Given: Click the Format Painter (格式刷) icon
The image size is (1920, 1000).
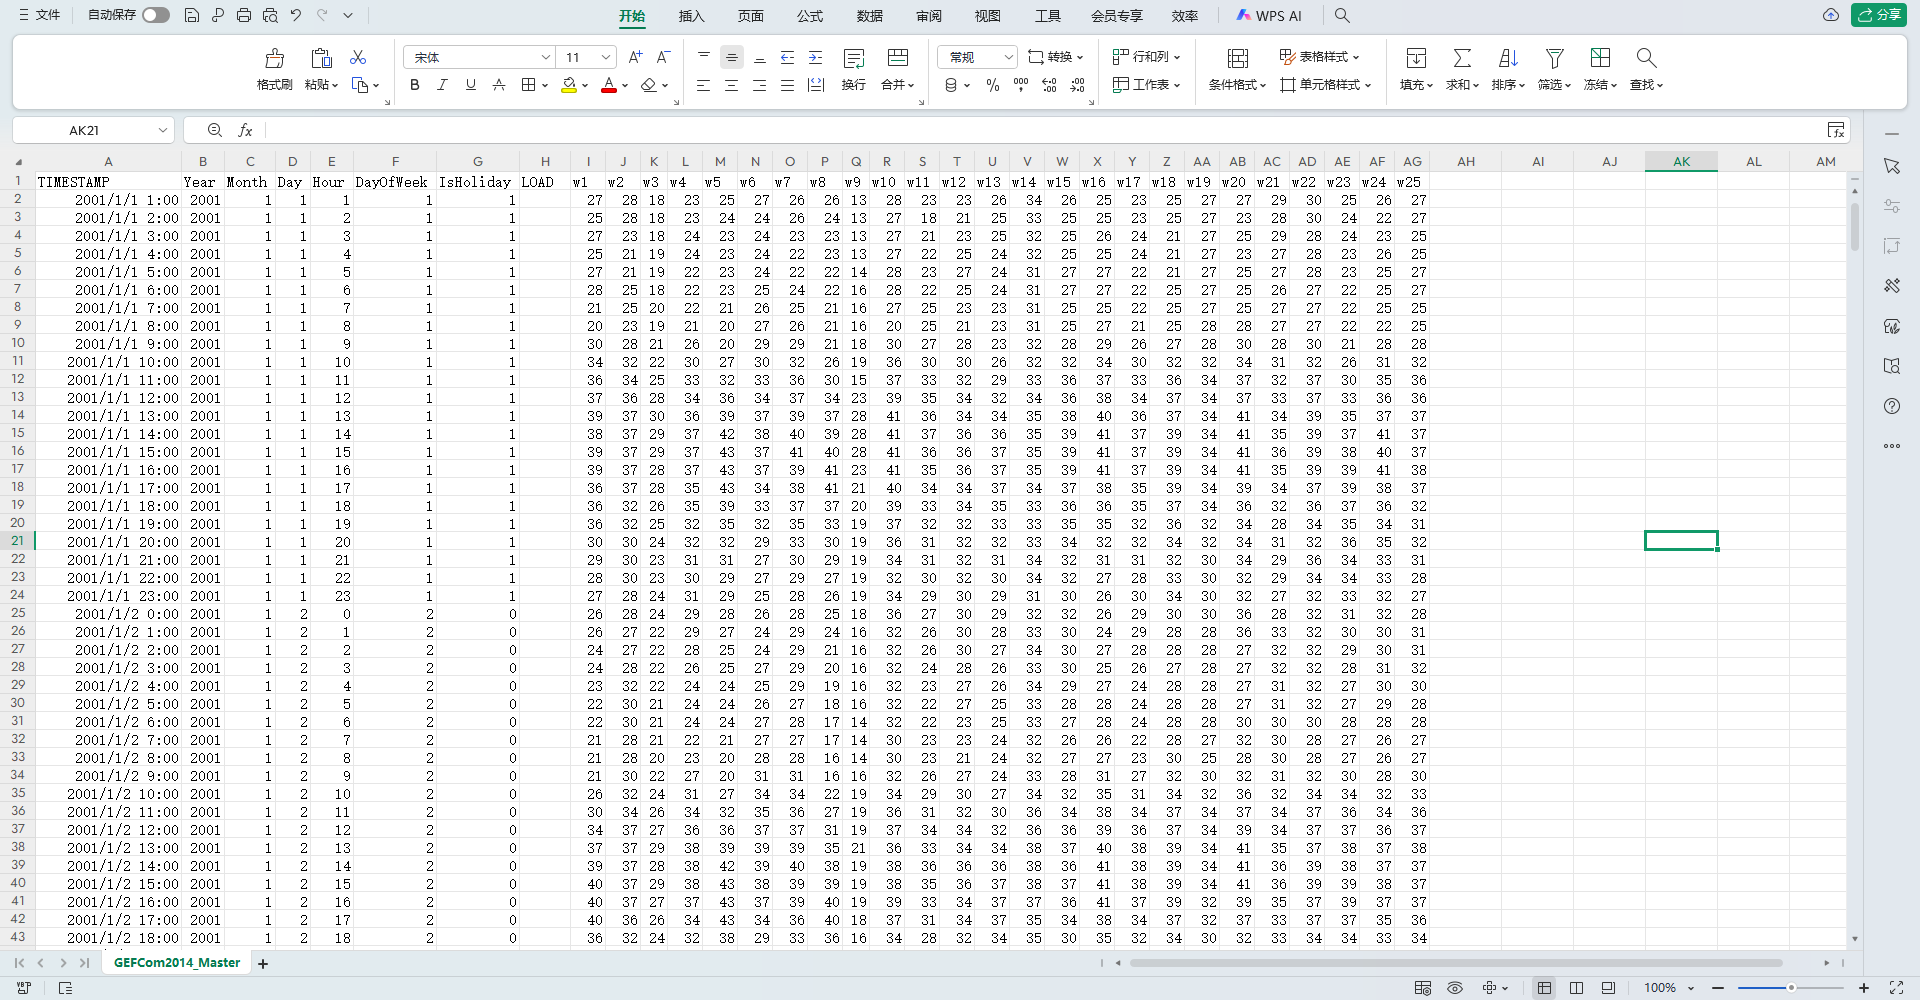Looking at the screenshot, I should 274,58.
